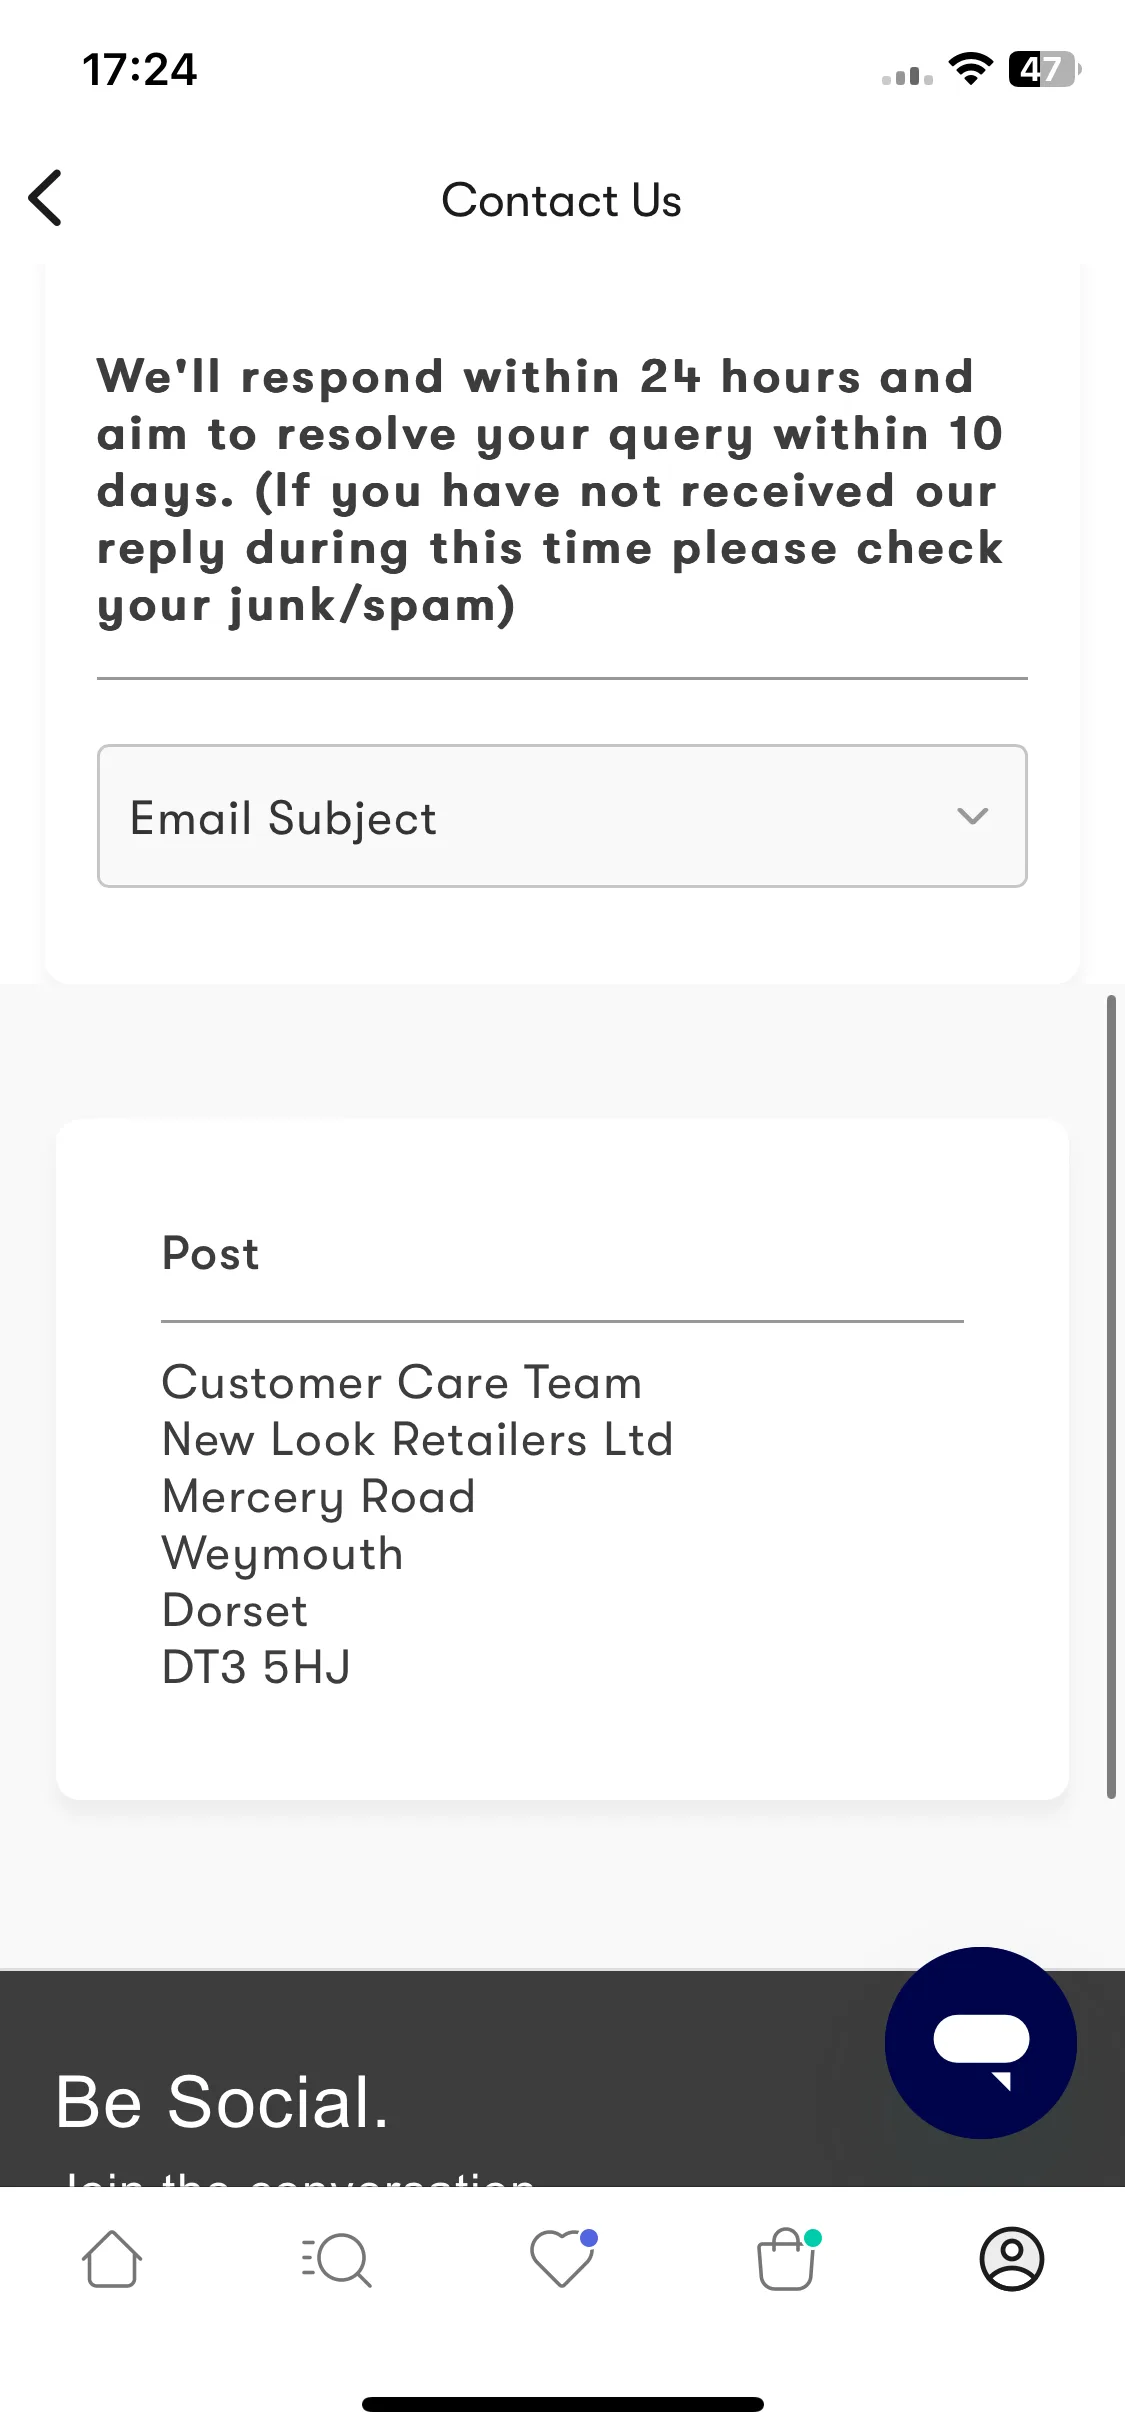1125x2436 pixels.
Task: Tap the DT3 5HJ postcode line
Action: (257, 1667)
